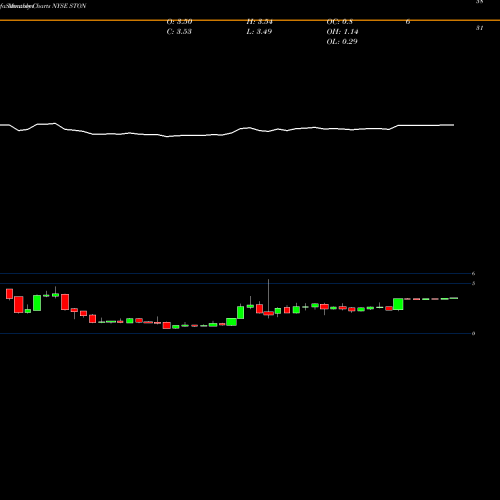Click the last large green candle
The height and width of the screenshot is (500, 500).
(398, 304)
